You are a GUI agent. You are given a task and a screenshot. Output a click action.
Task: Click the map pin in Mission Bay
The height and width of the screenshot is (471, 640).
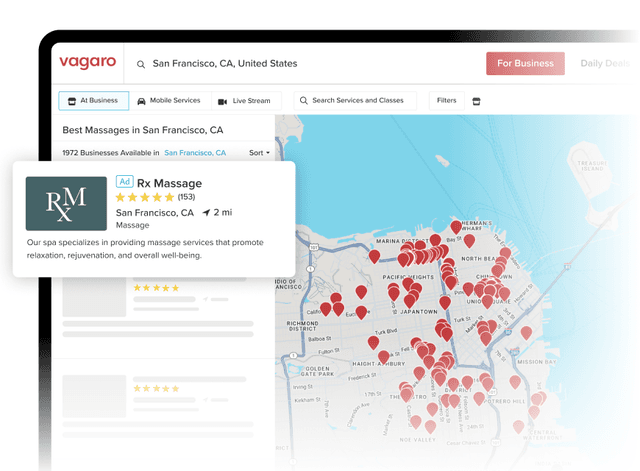(x=527, y=333)
